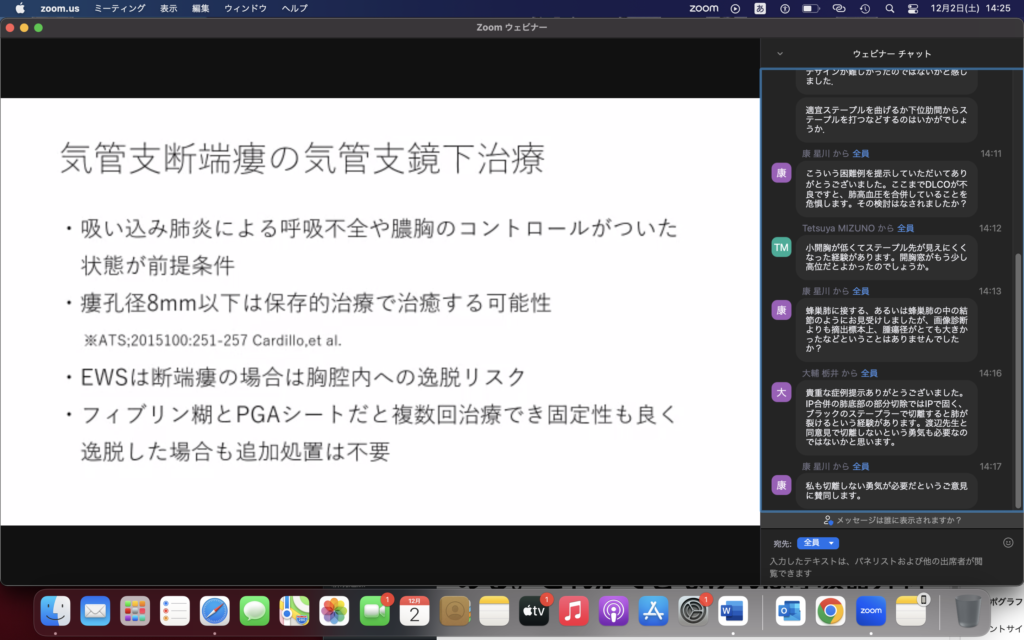Click 康 avatar beside the 14:11 message
Screen dimensions: 1024x640
781,173
